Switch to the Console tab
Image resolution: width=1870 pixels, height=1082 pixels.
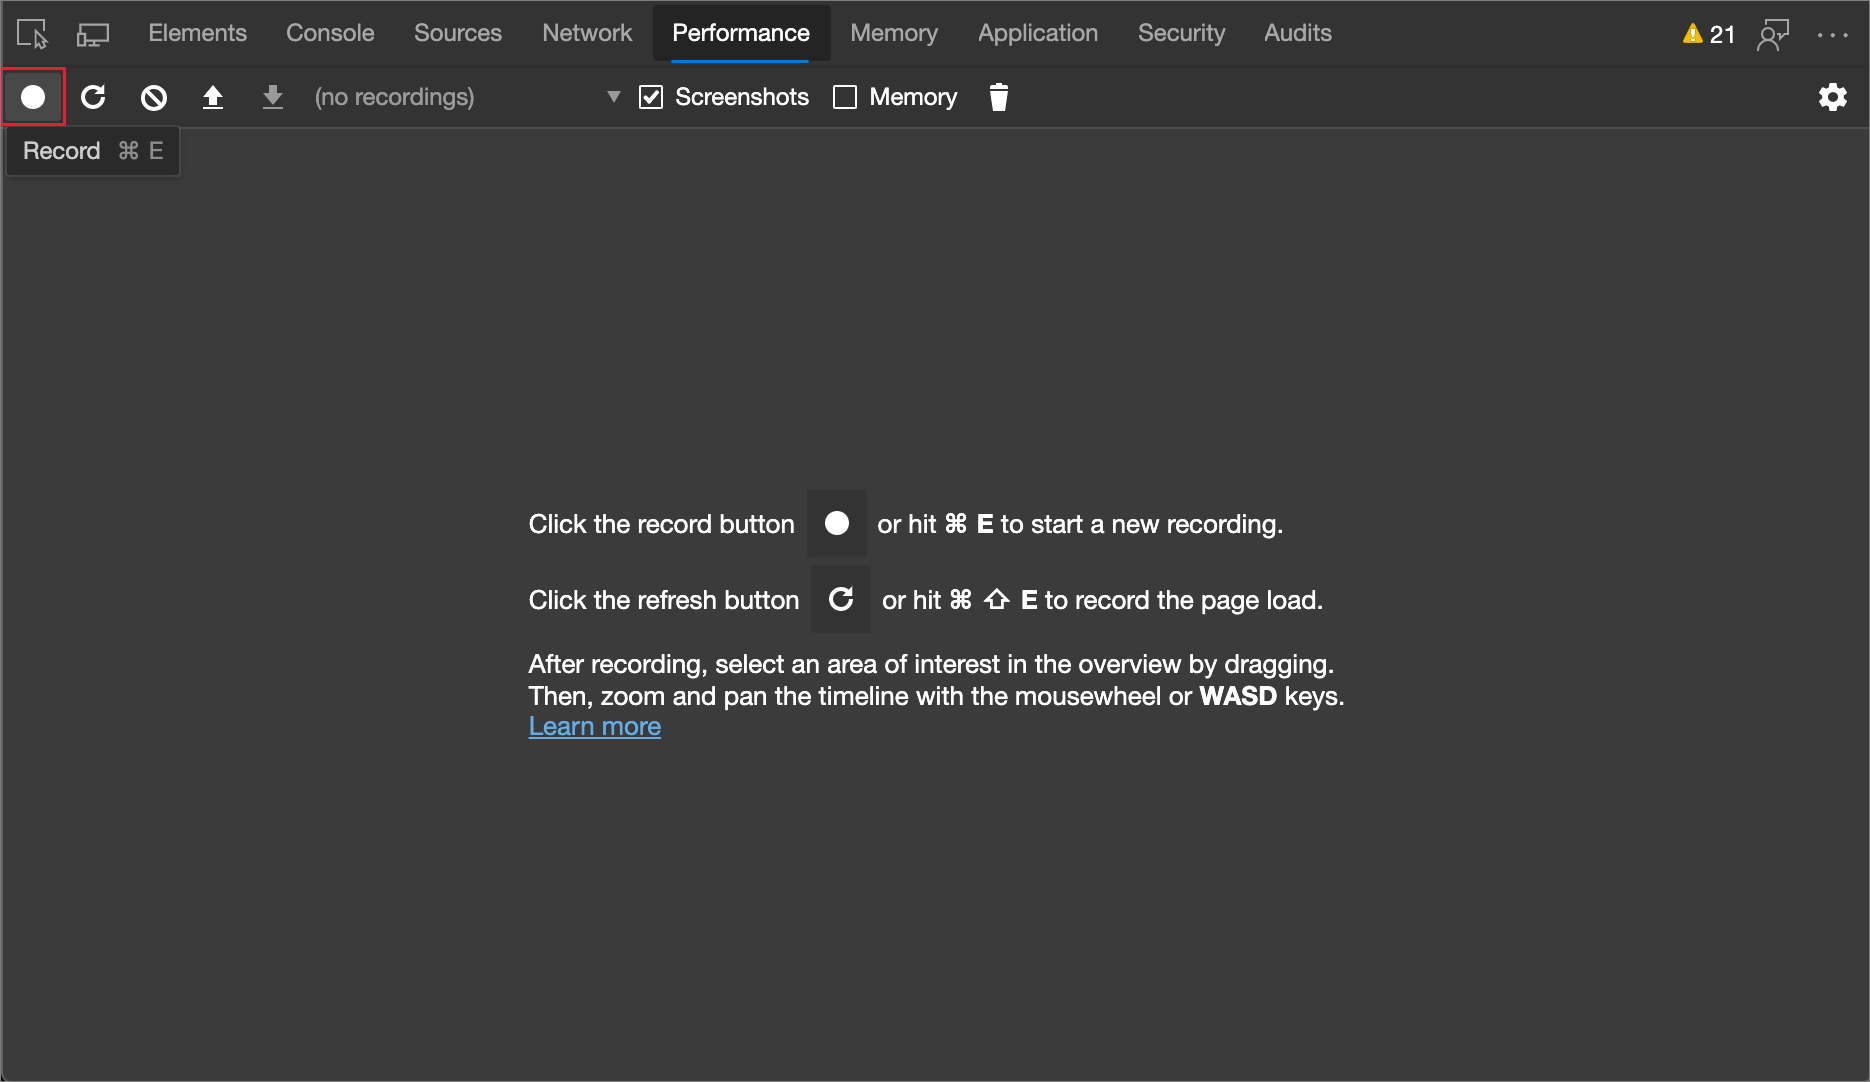[330, 33]
